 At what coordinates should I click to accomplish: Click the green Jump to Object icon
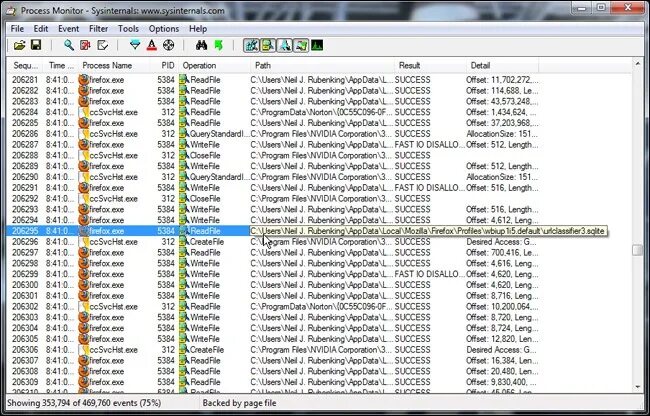pos(218,45)
